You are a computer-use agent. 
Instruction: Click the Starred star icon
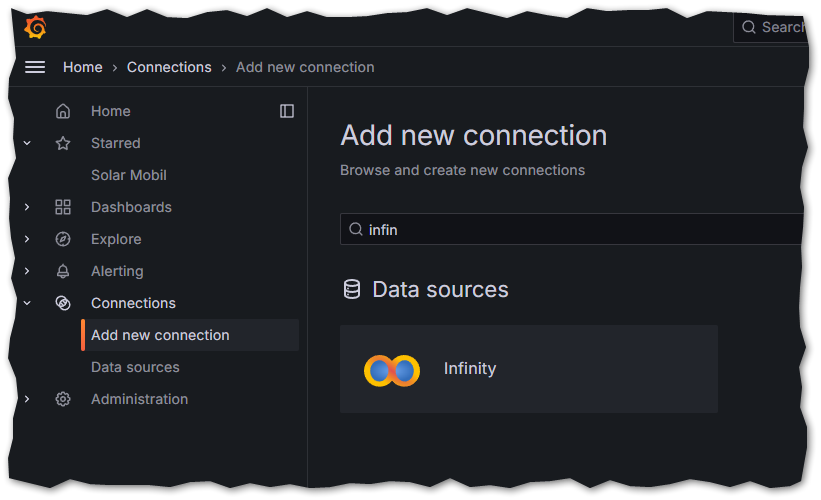click(x=63, y=143)
